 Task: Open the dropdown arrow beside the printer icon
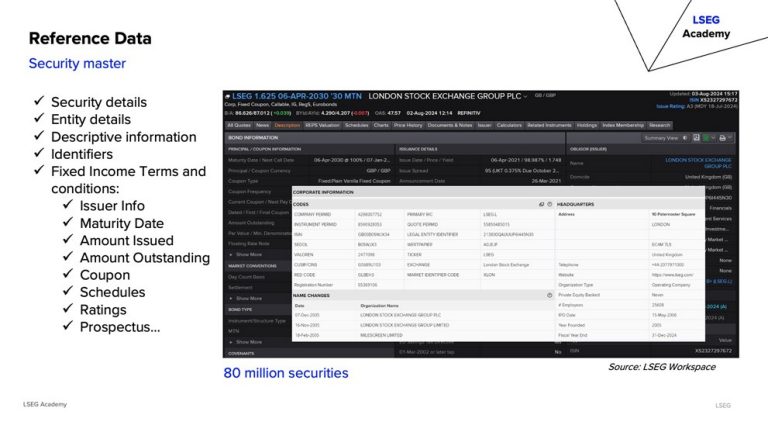pos(730,138)
